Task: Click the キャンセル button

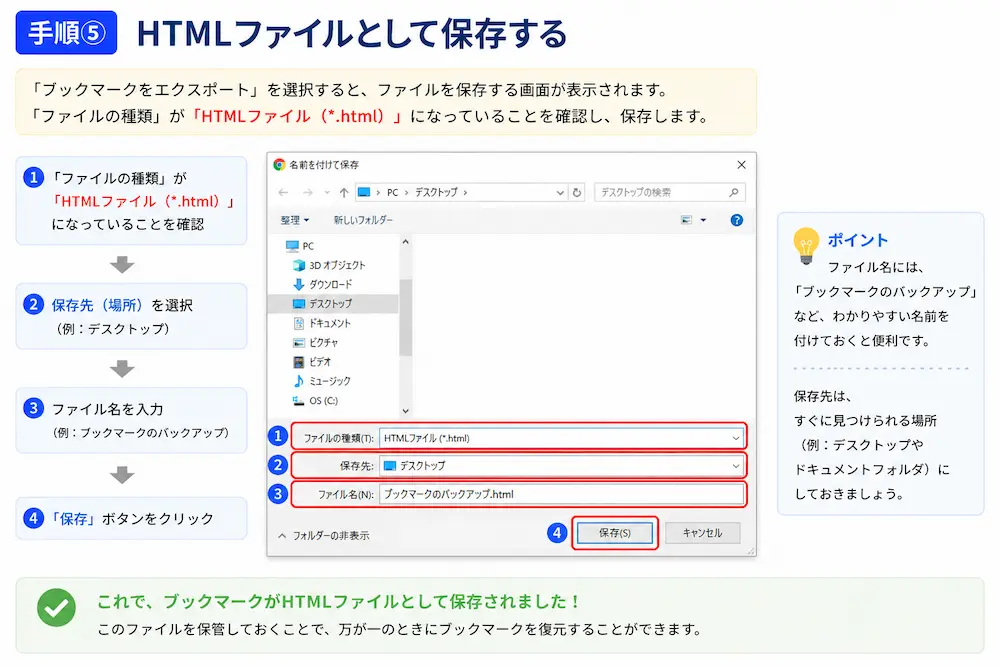Action: pyautogui.click(x=702, y=532)
